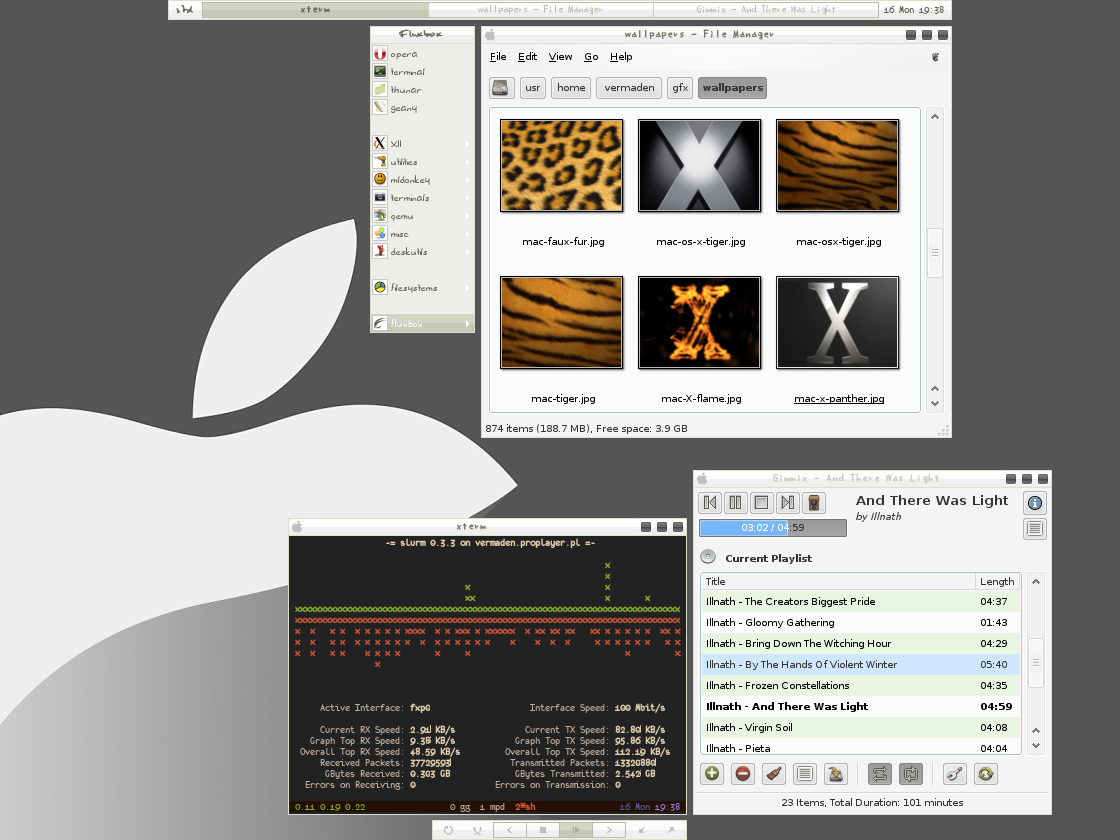The image size is (1120, 840).
Task: Open View menu in the File Manager
Action: (x=560, y=56)
